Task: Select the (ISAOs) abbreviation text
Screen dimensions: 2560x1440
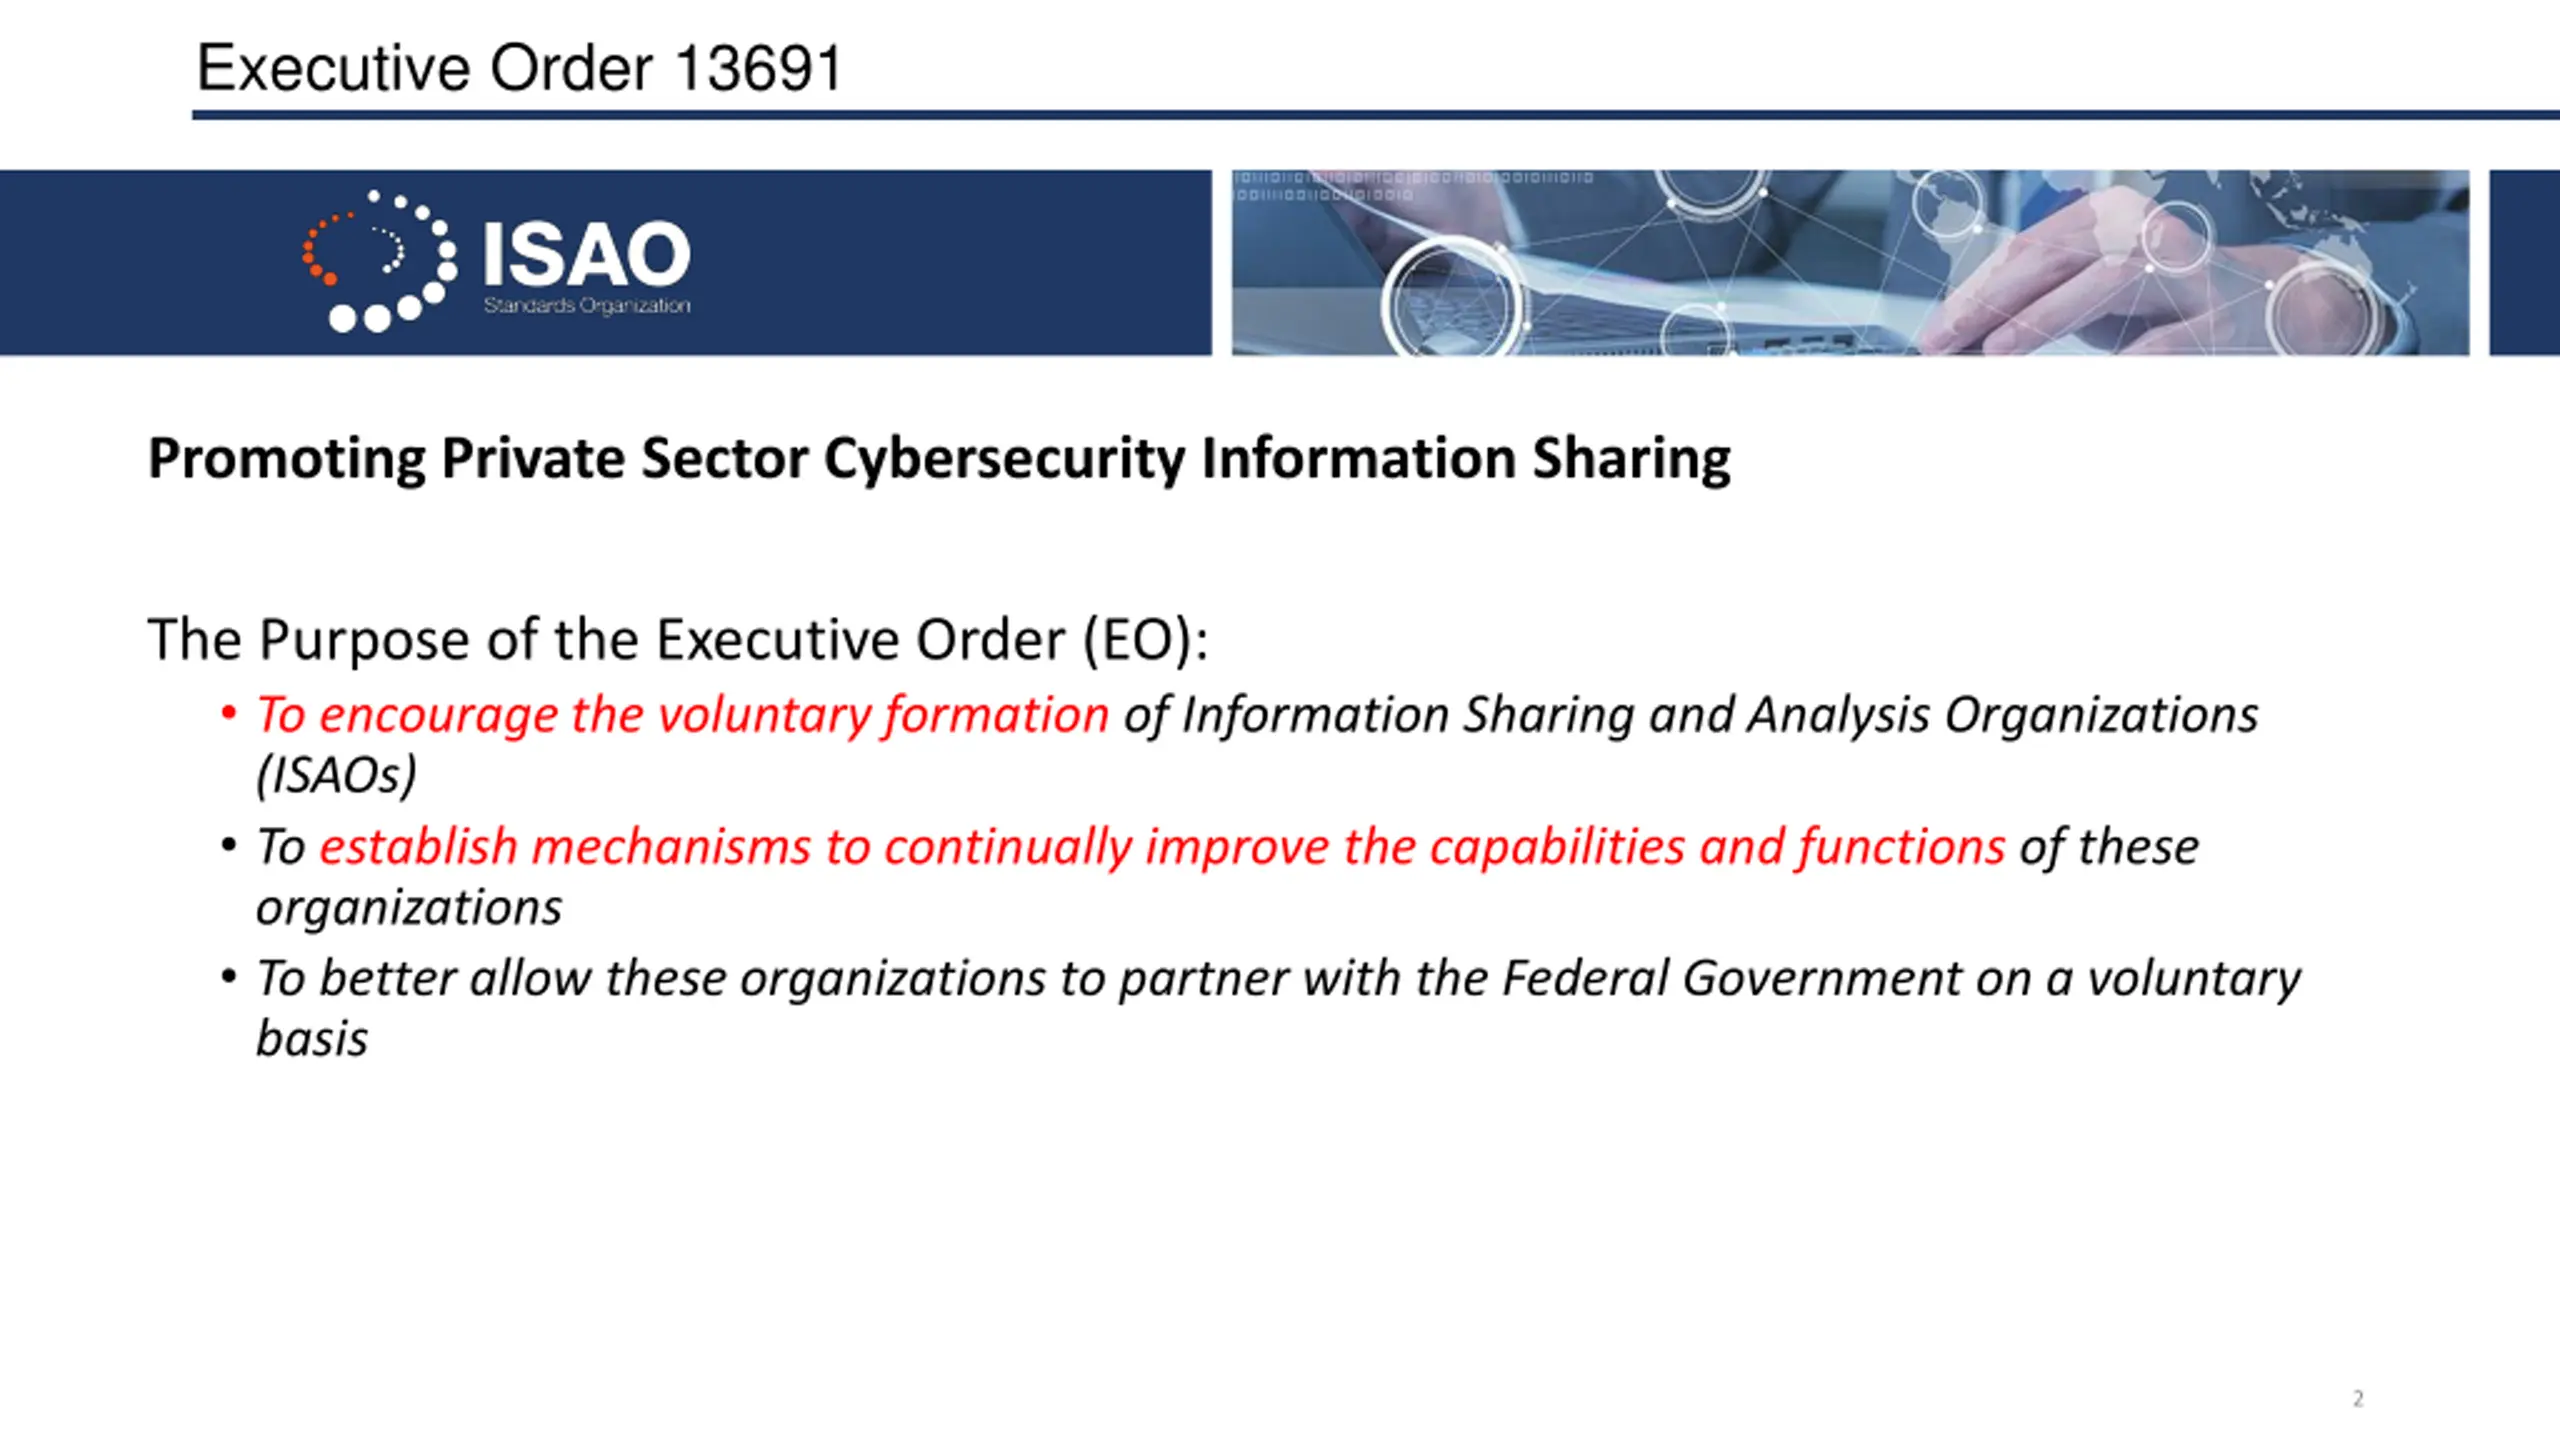Action: [336, 776]
